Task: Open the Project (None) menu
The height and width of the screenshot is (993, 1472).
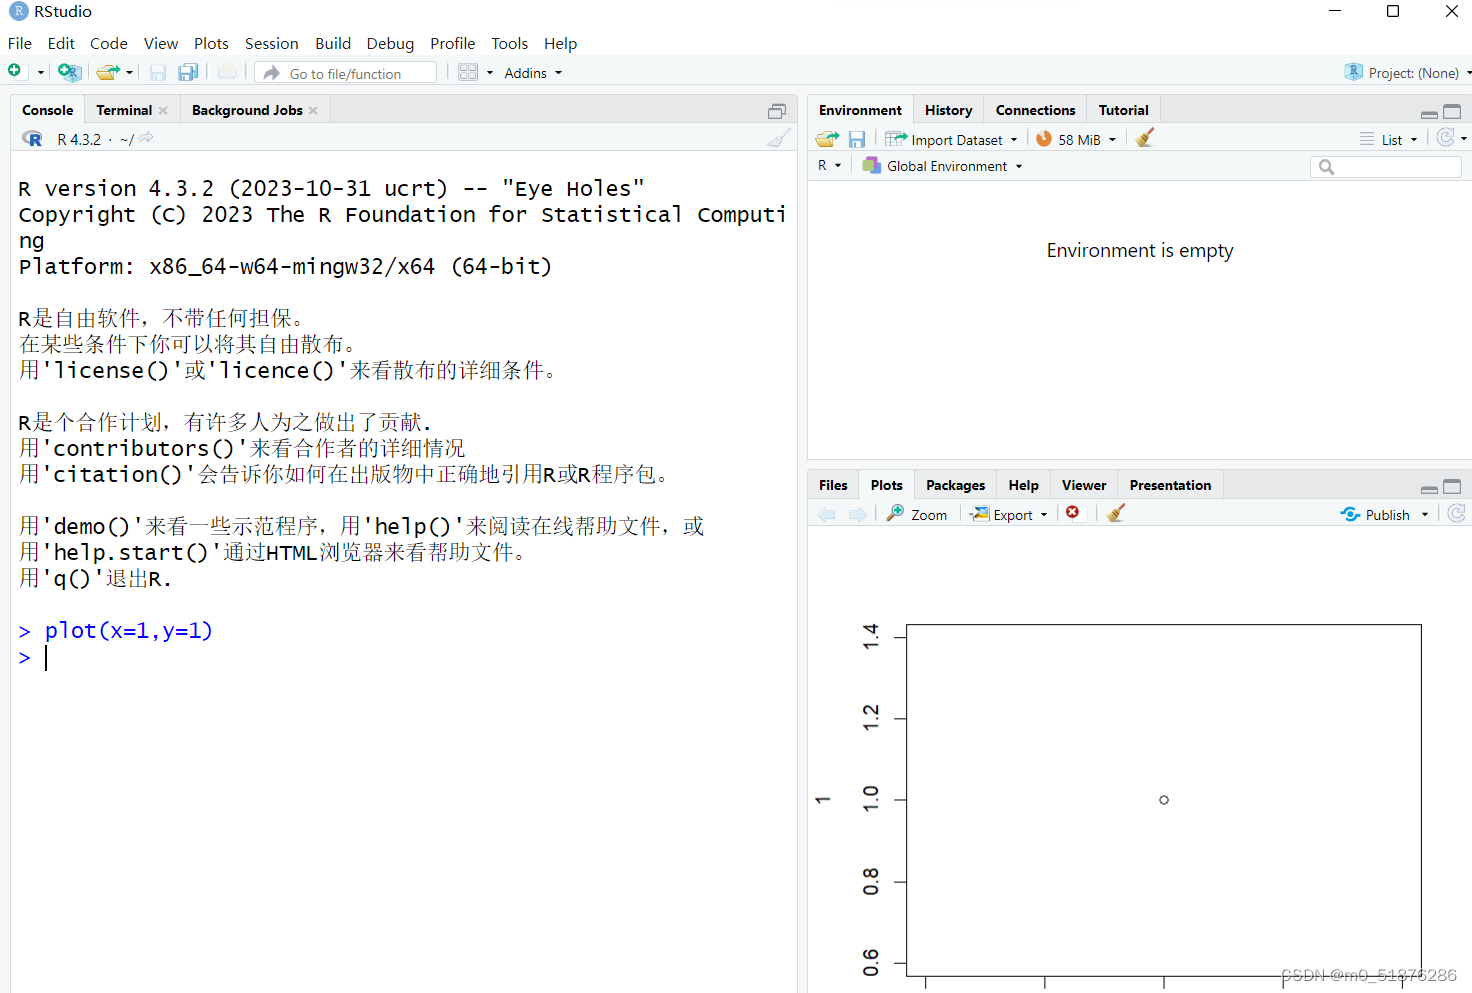Action: click(1408, 73)
